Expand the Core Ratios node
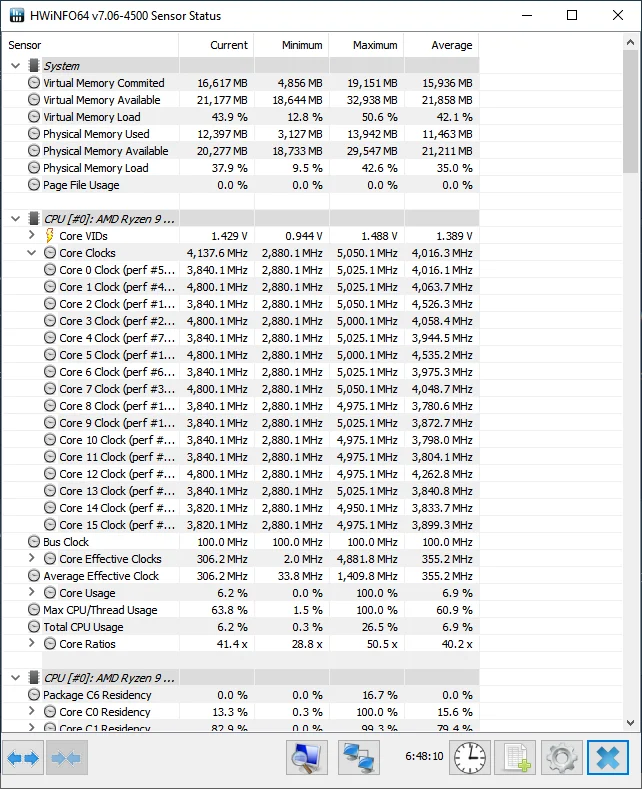The image size is (642, 789). click(x=32, y=643)
